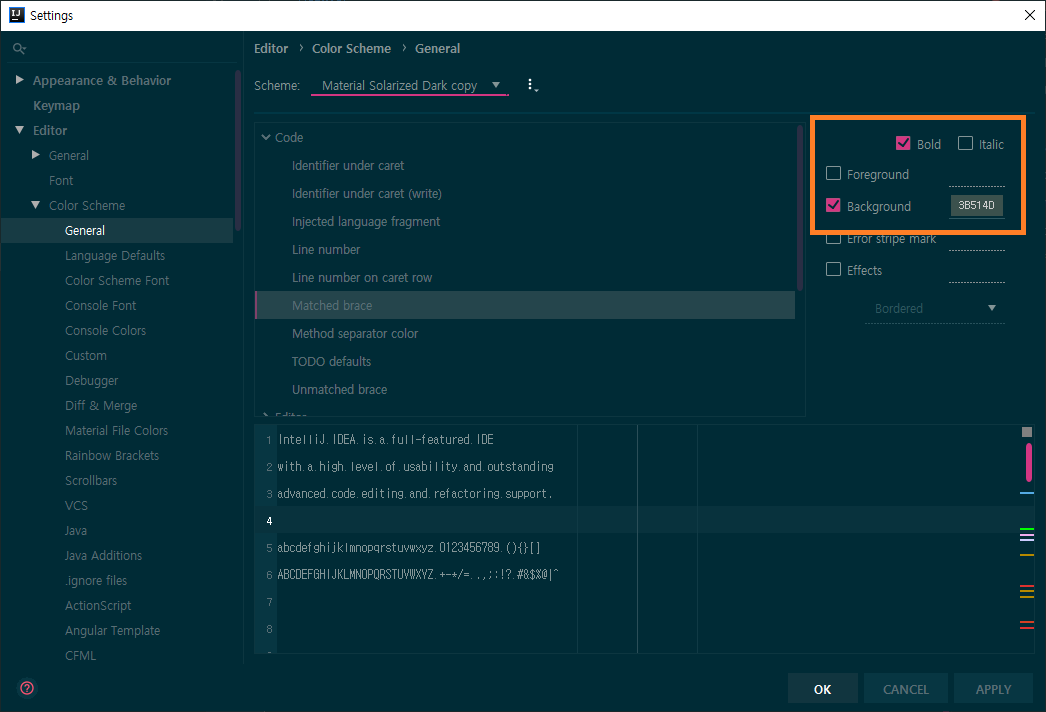Click the Error stripe mark color field

(x=977, y=241)
